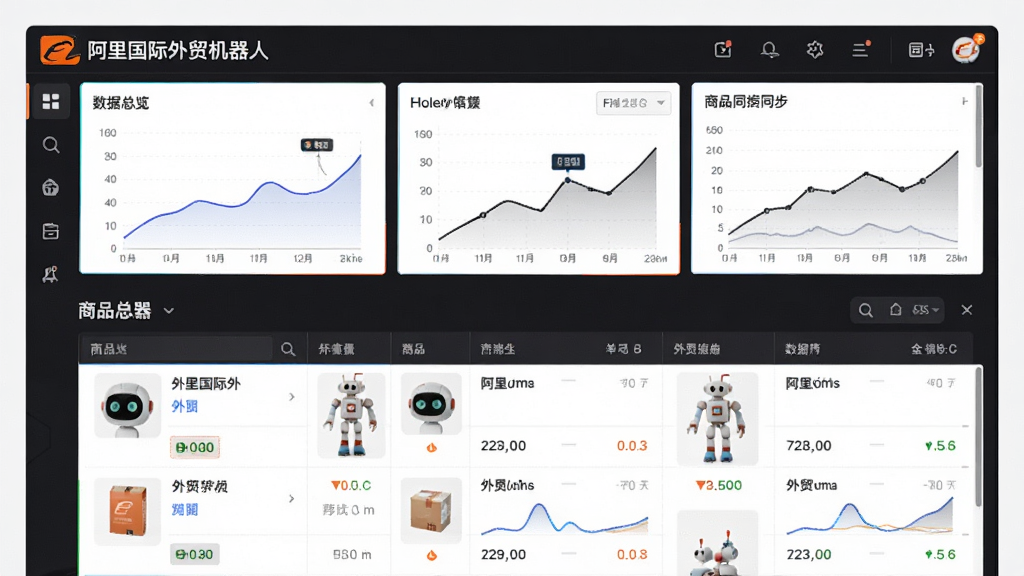Click the round-head robot thumbnail in first row
The width and height of the screenshot is (1024, 576).
coord(127,406)
